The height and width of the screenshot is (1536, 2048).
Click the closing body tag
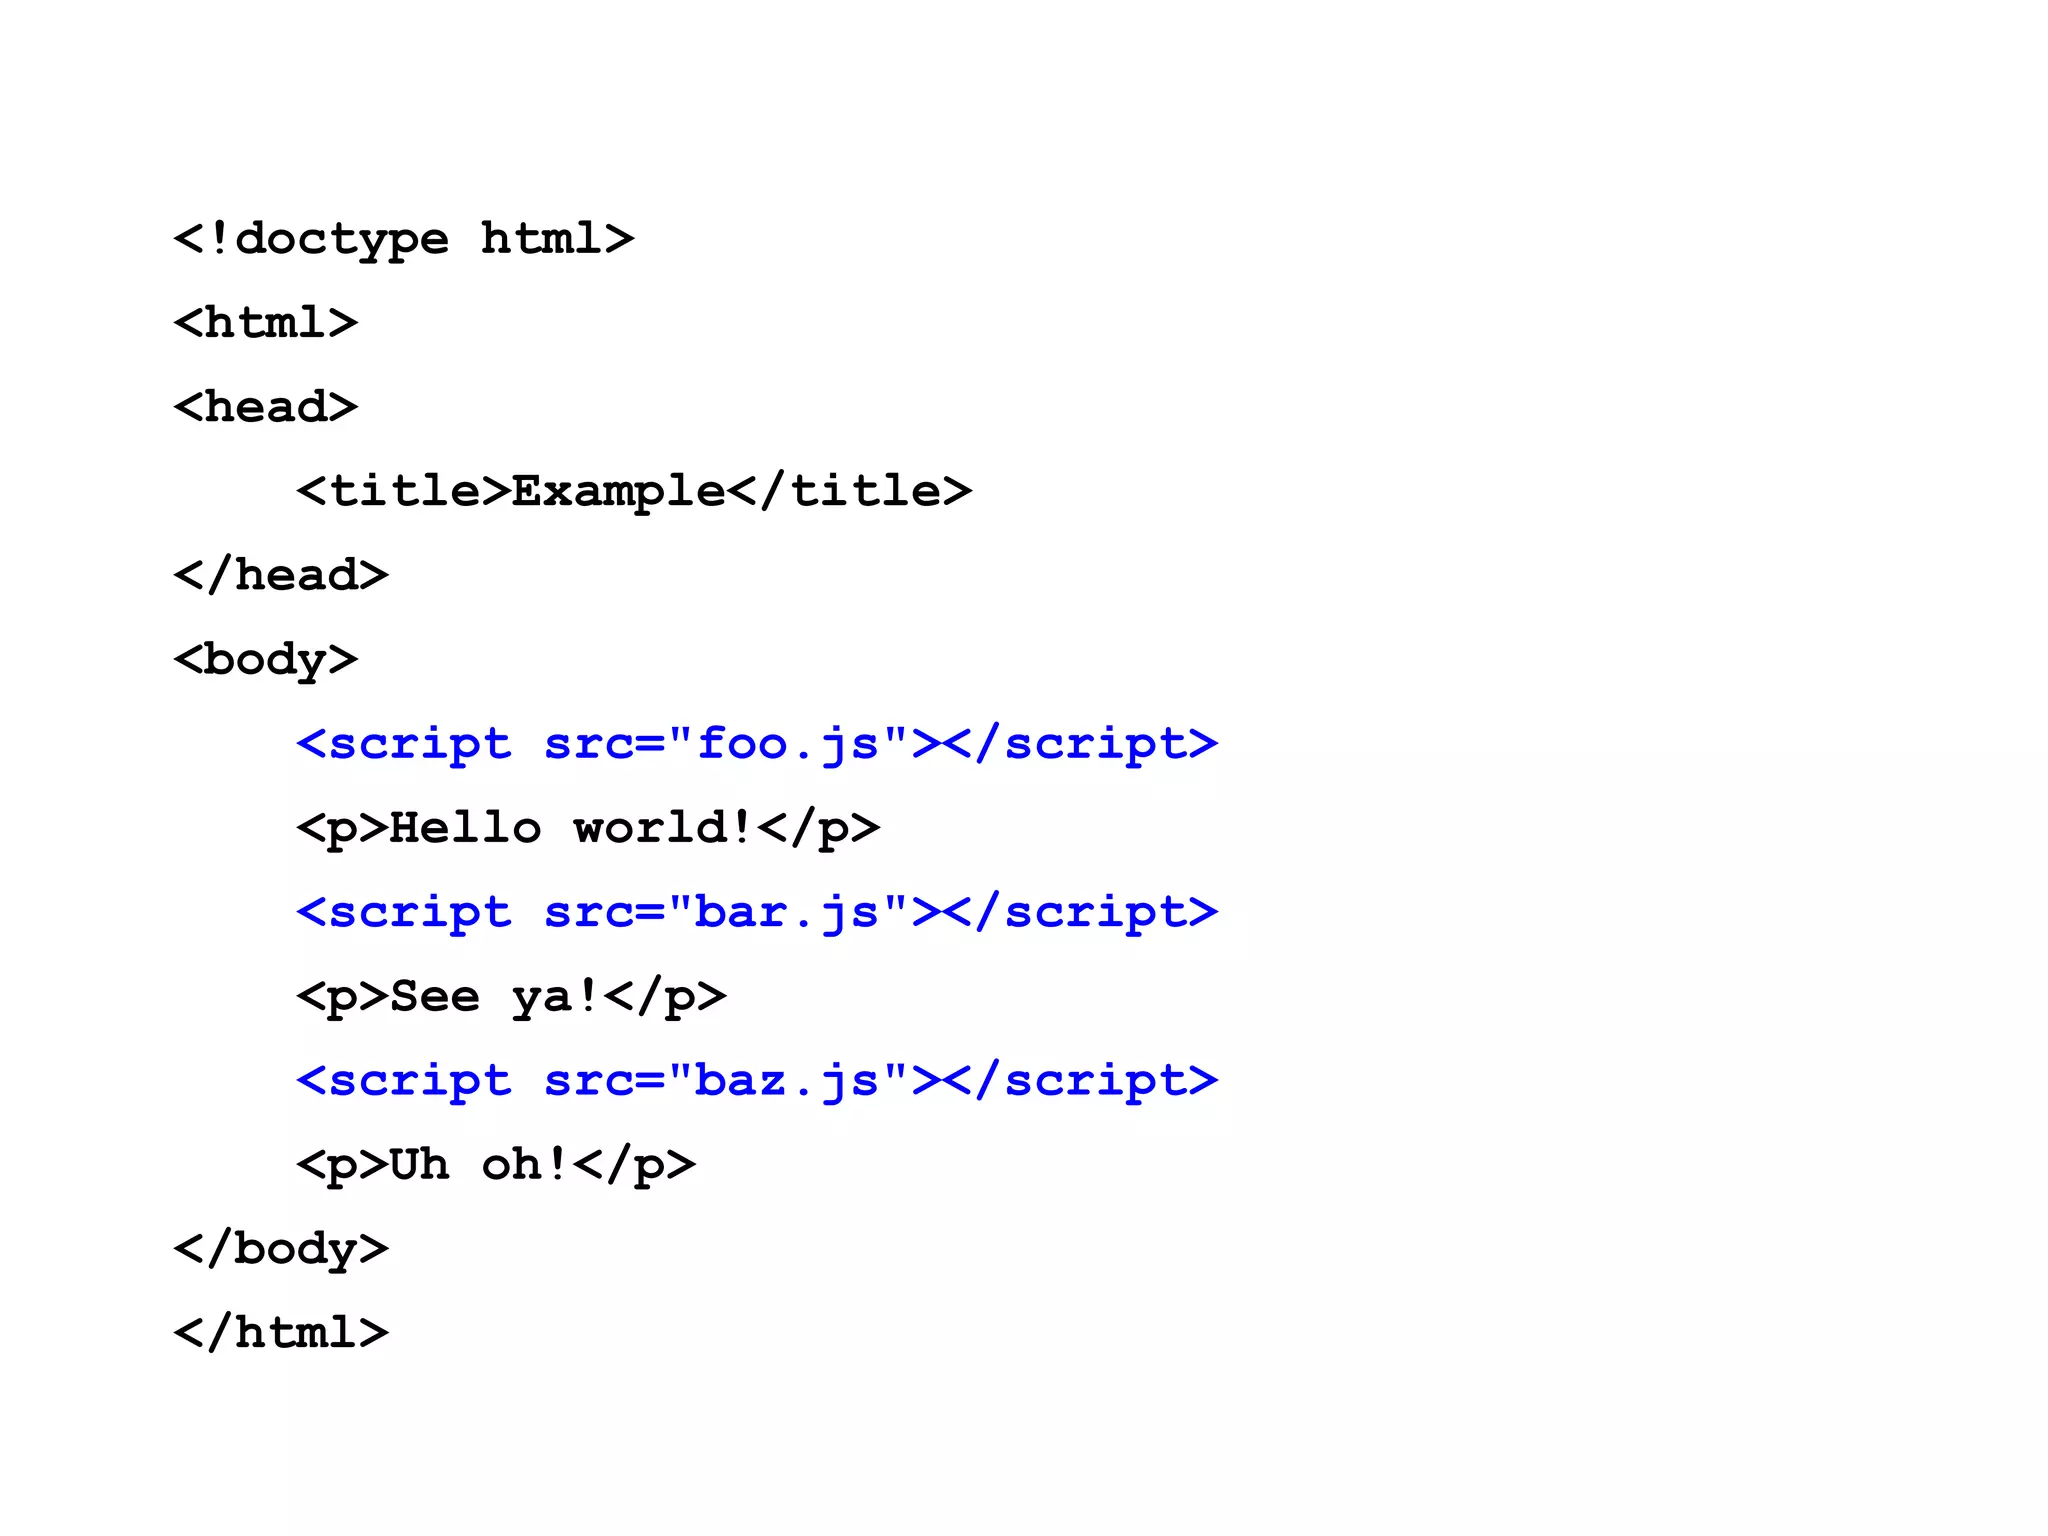coord(281,1249)
